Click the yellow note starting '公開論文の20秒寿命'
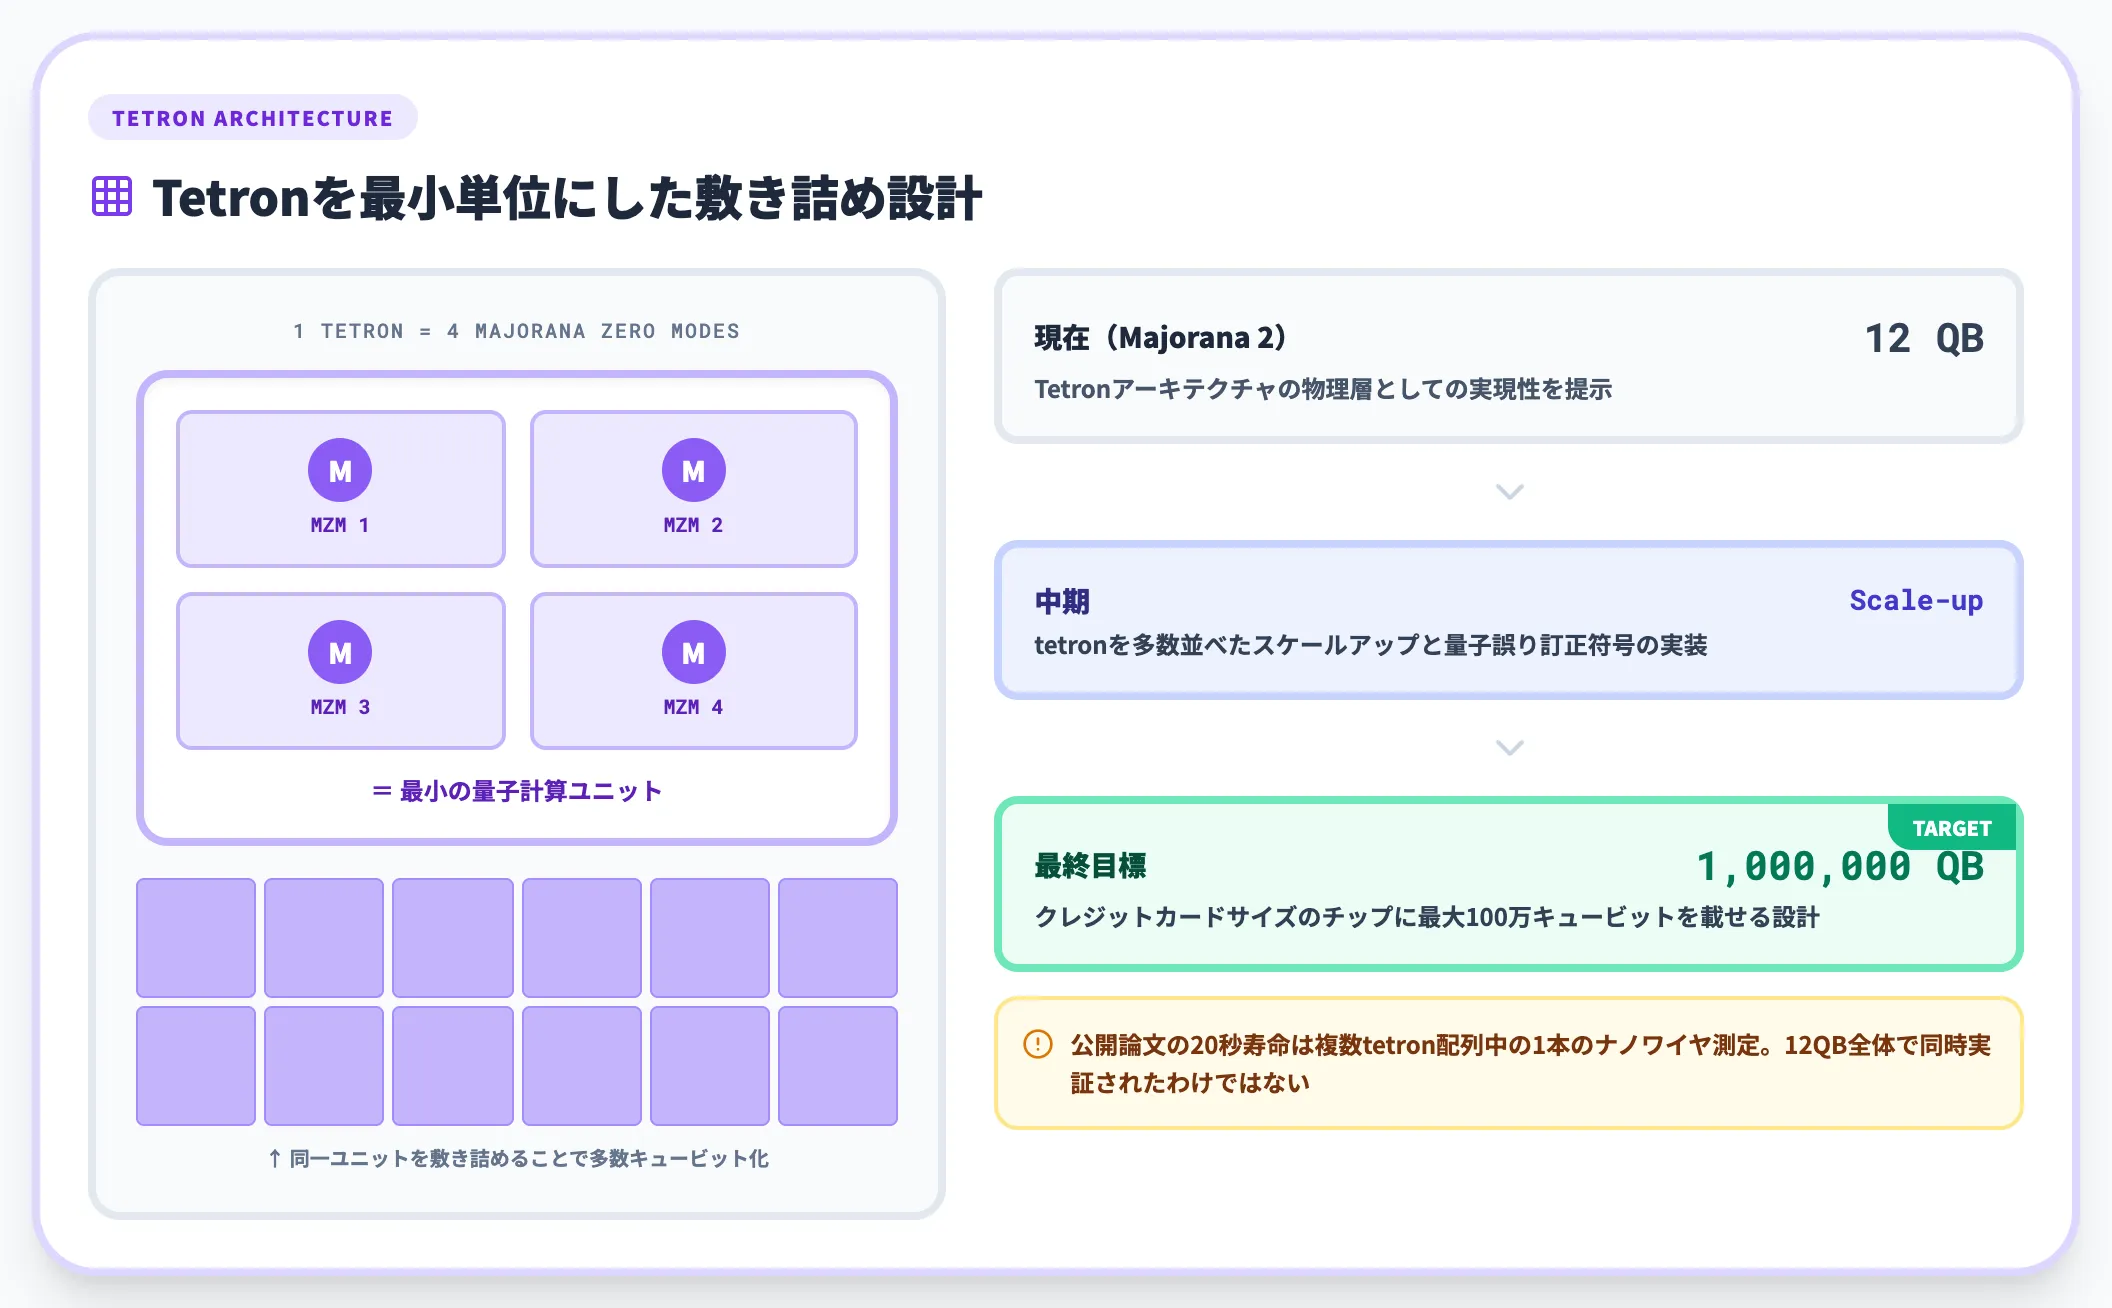The width and height of the screenshot is (2112, 1308). tap(1509, 1063)
